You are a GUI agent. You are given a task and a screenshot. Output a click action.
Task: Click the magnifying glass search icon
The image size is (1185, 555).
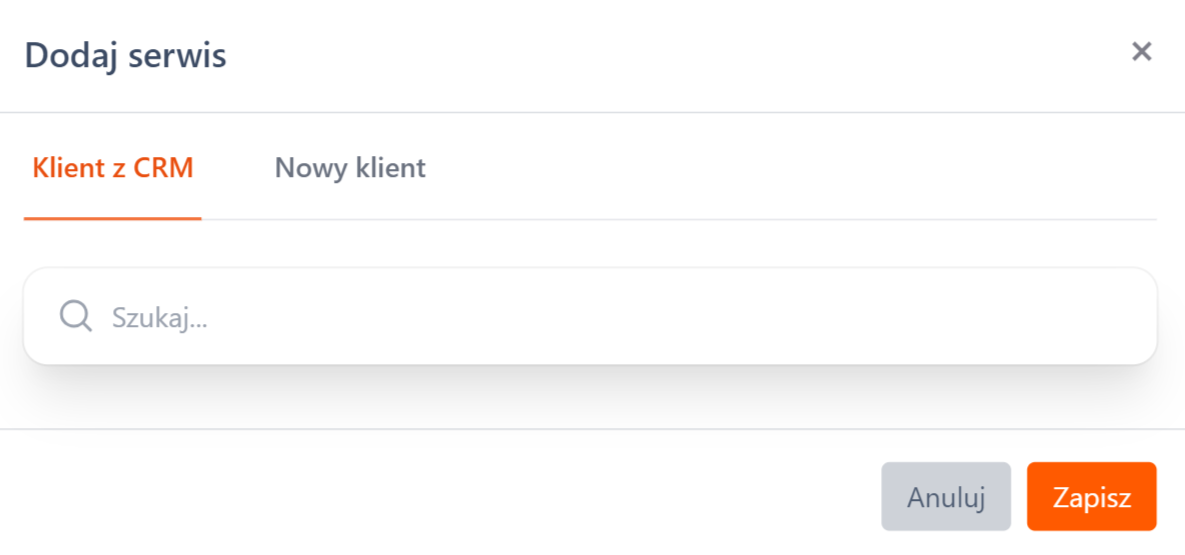point(75,317)
